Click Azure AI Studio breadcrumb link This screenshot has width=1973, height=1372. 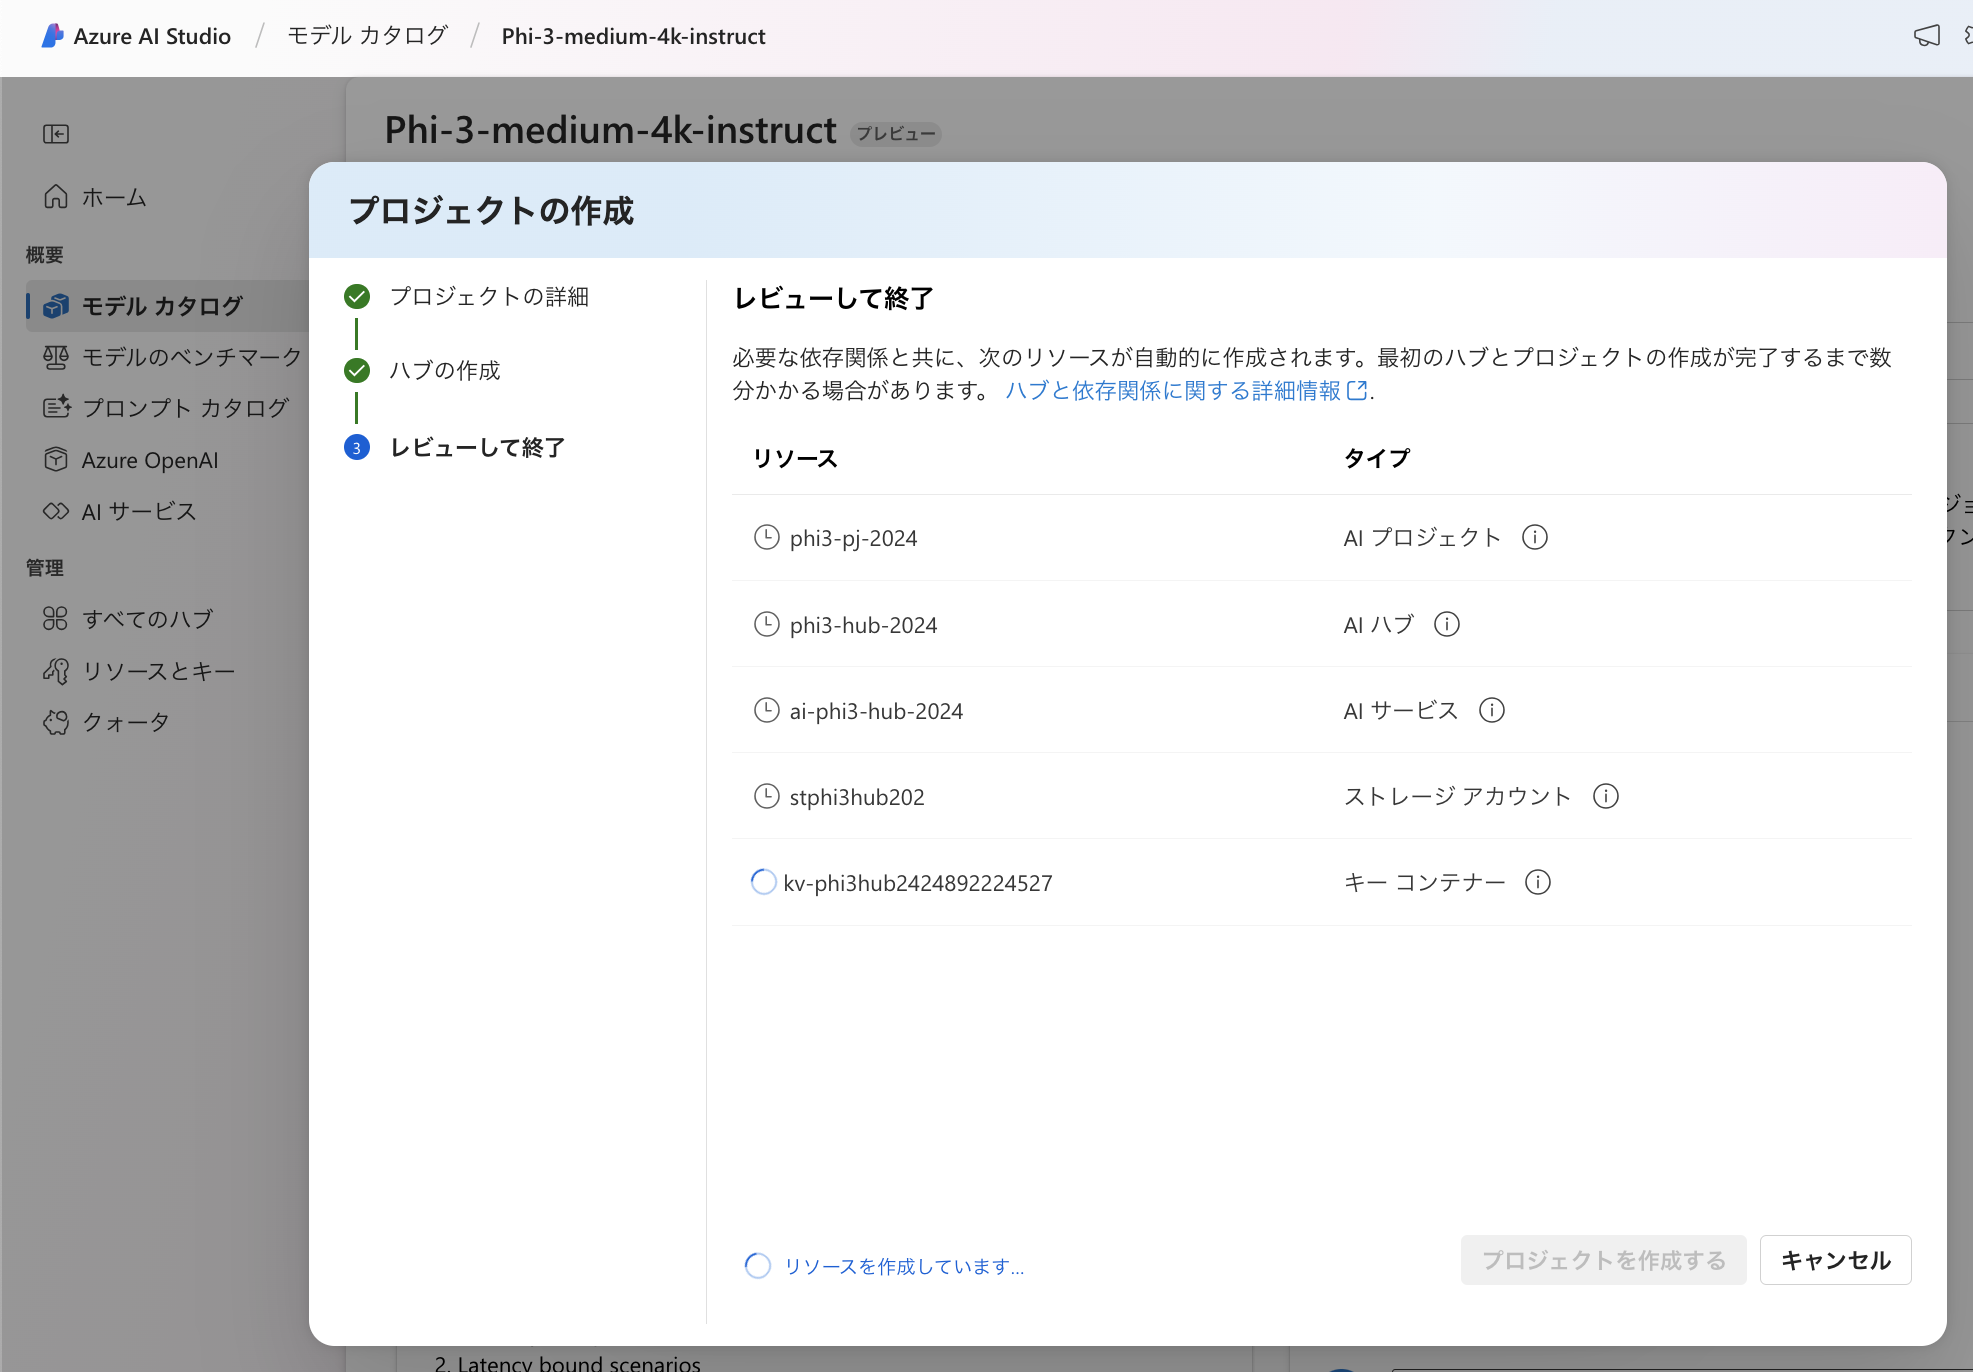coord(152,36)
